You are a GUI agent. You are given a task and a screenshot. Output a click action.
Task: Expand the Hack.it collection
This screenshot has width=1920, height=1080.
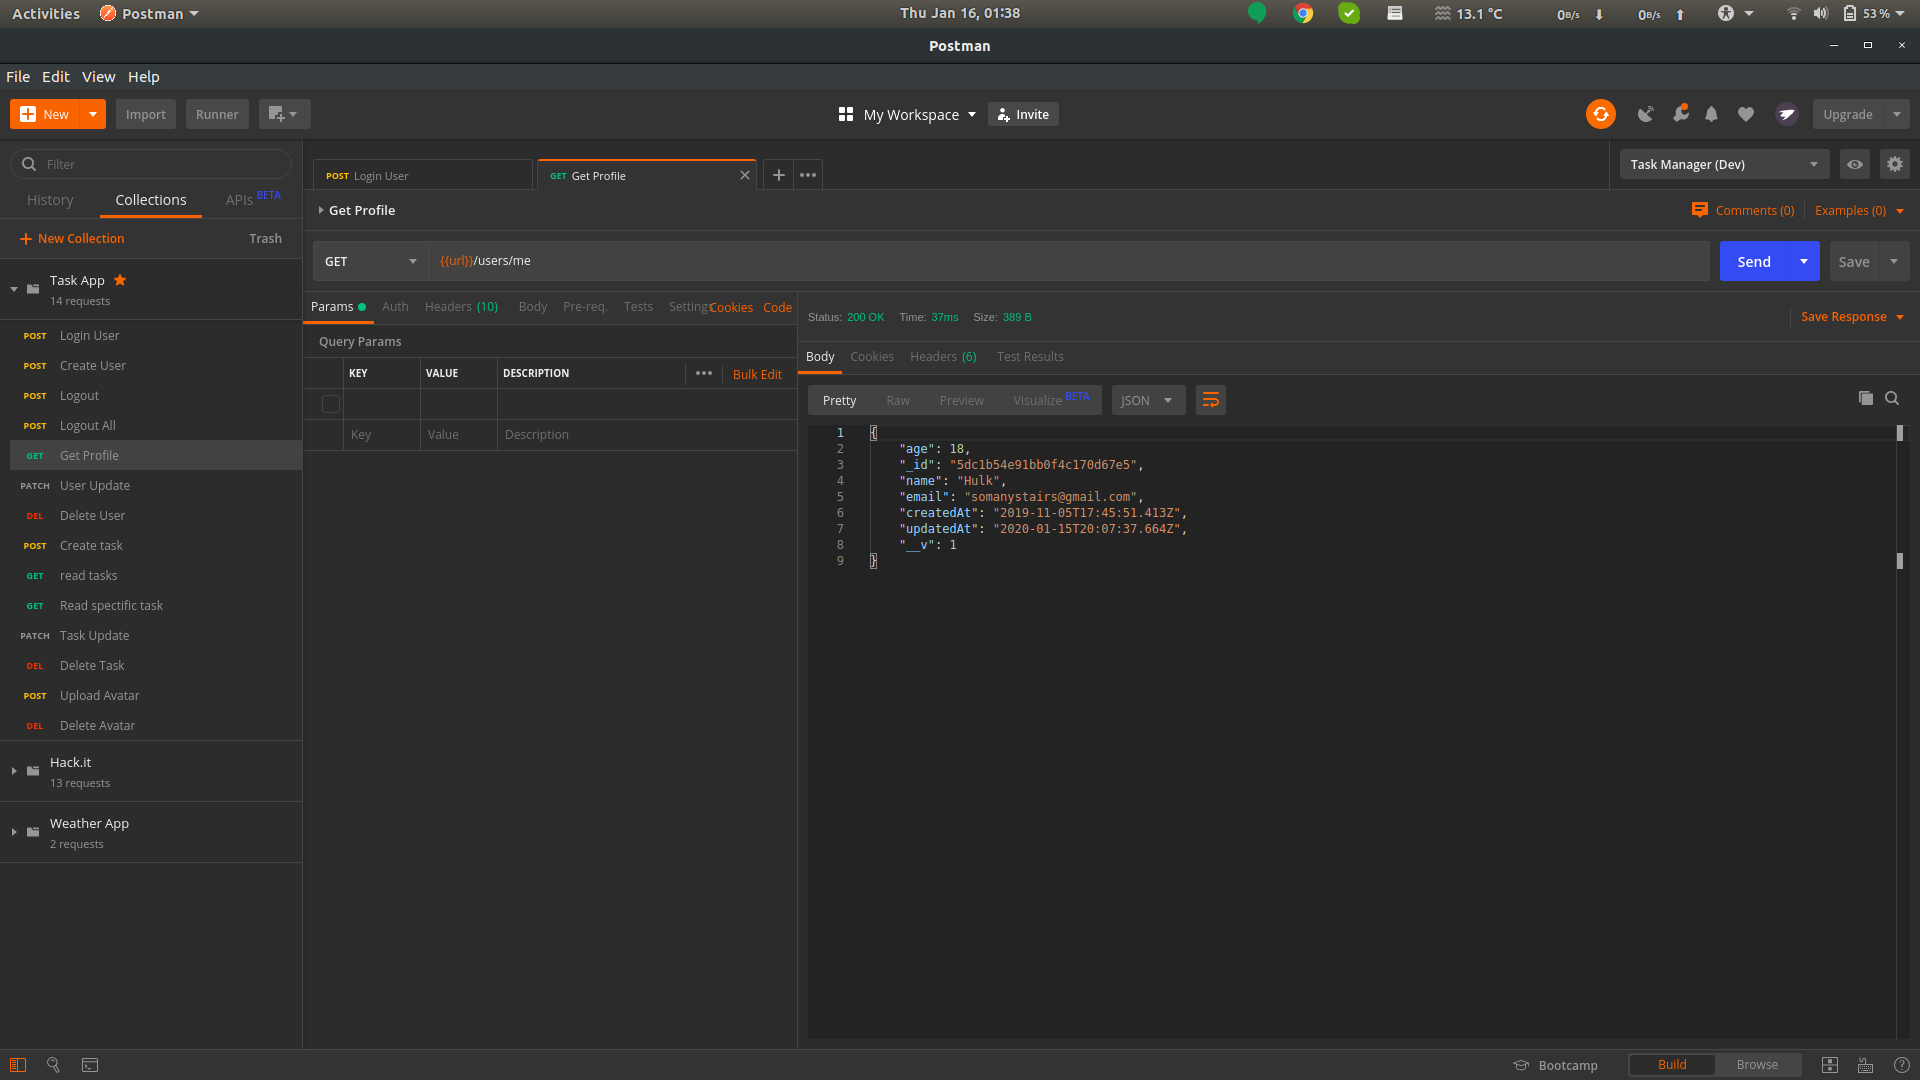(13, 771)
